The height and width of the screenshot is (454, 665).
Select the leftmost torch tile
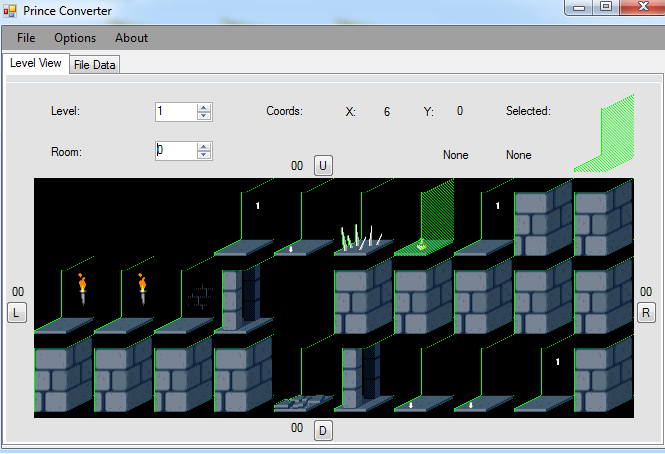tap(64, 297)
